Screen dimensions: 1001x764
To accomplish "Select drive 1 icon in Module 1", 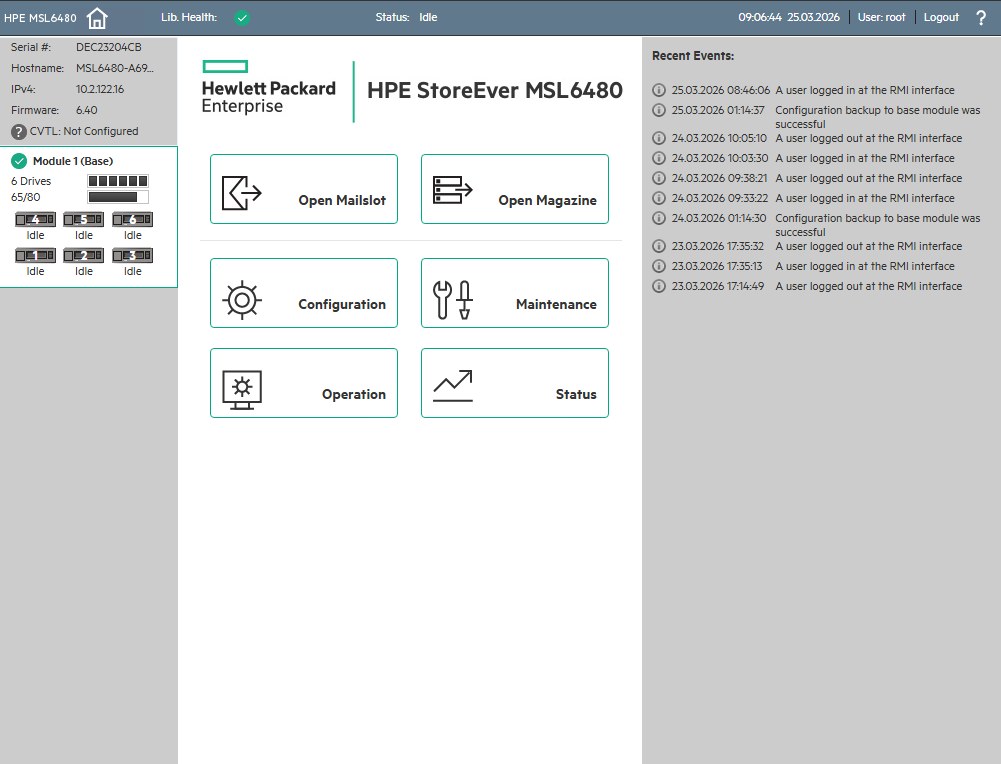I will [35, 255].
